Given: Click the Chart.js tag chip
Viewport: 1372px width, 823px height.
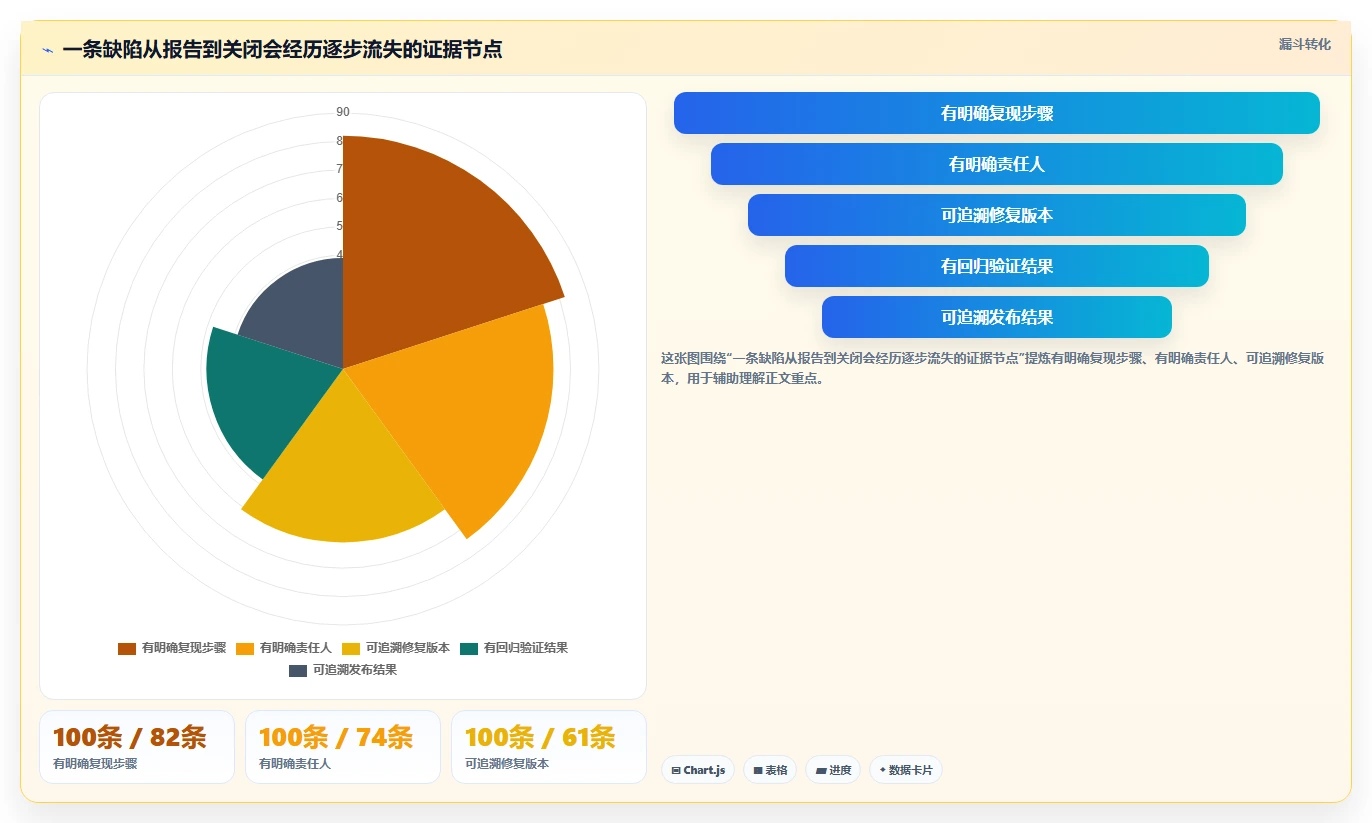Looking at the screenshot, I should click(698, 770).
